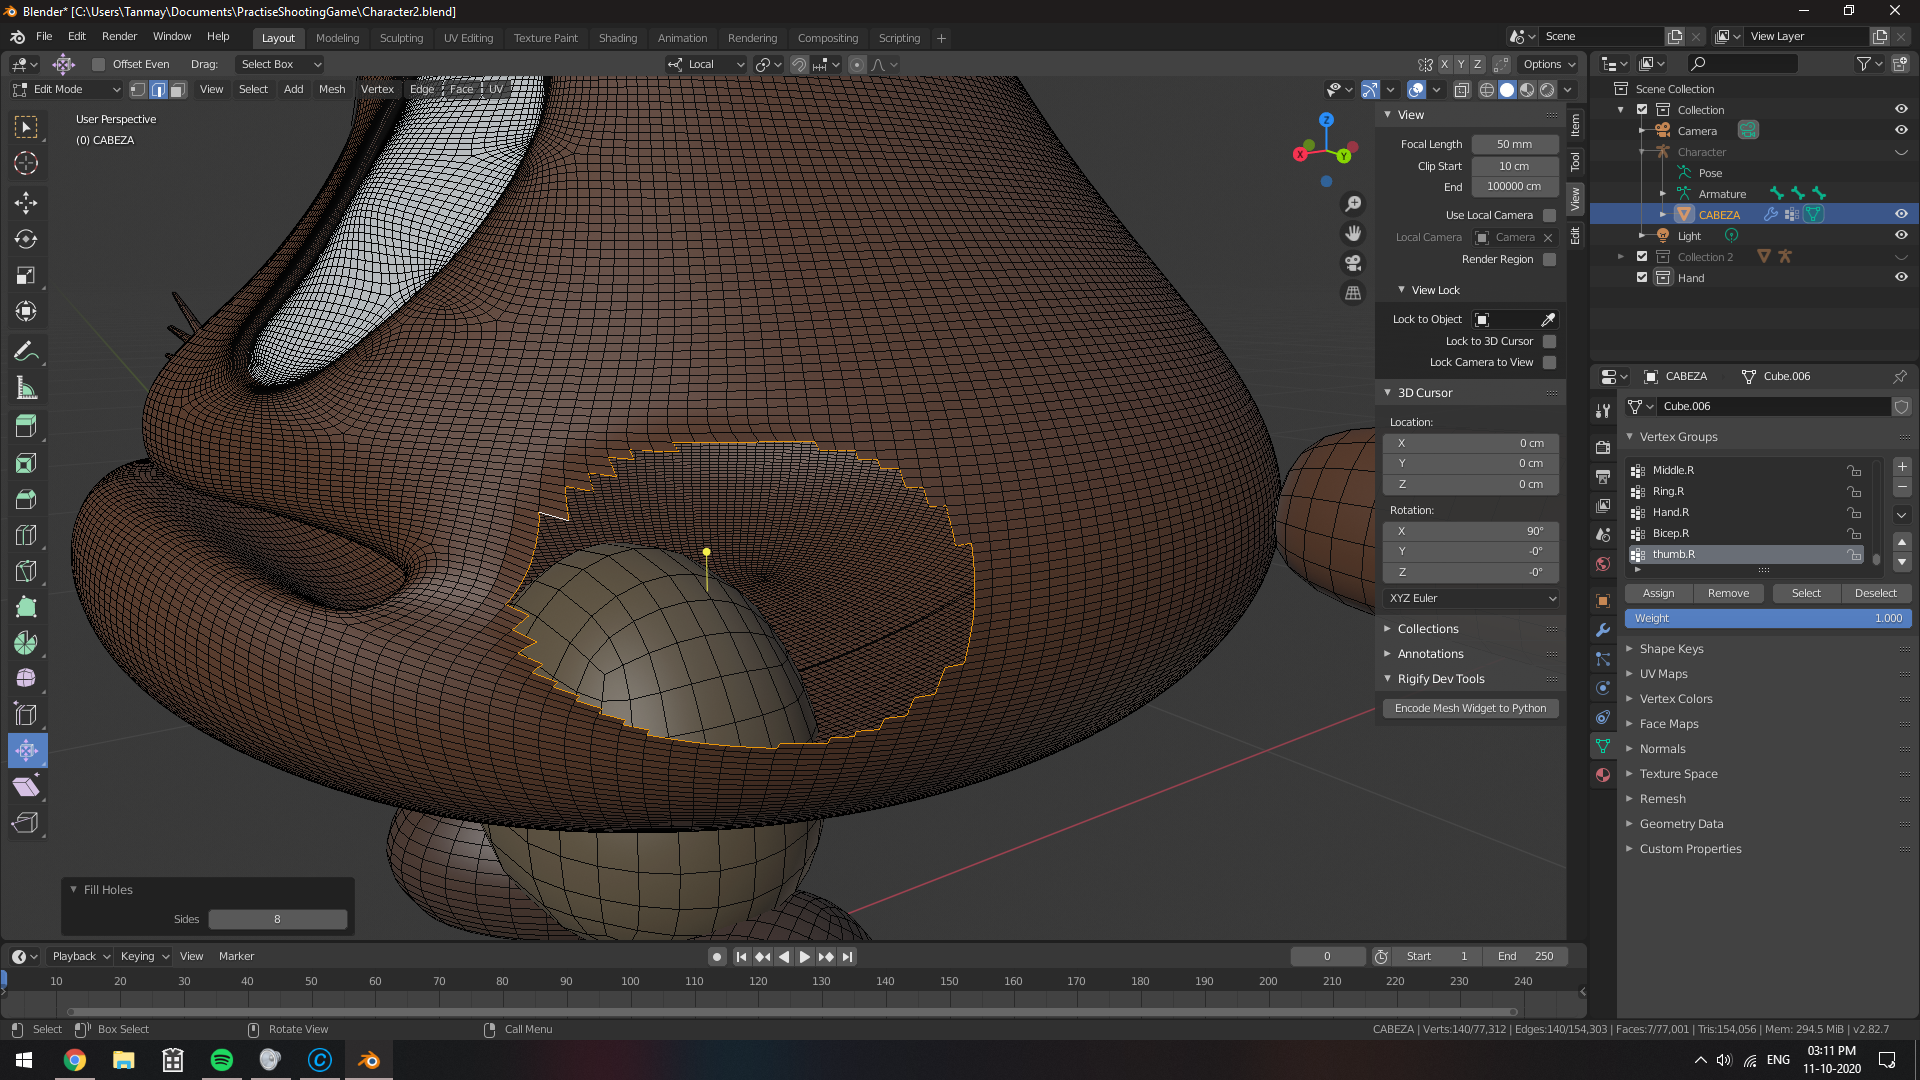1920x1080 pixels.
Task: Expand the UV Maps panel
Action: [x=1663, y=674]
